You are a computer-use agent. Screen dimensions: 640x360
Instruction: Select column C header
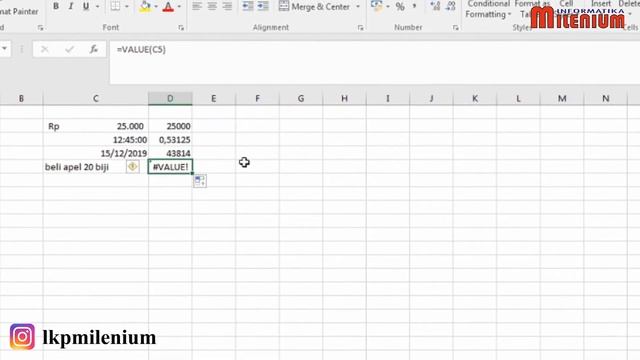(x=96, y=98)
